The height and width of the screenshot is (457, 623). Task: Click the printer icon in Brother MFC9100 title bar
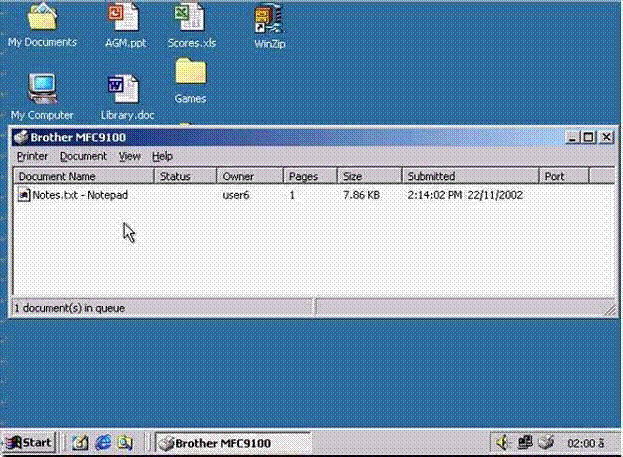click(21, 137)
